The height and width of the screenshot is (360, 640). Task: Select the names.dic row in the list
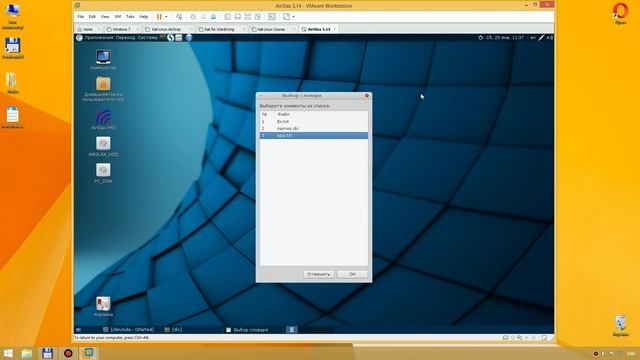click(314, 129)
